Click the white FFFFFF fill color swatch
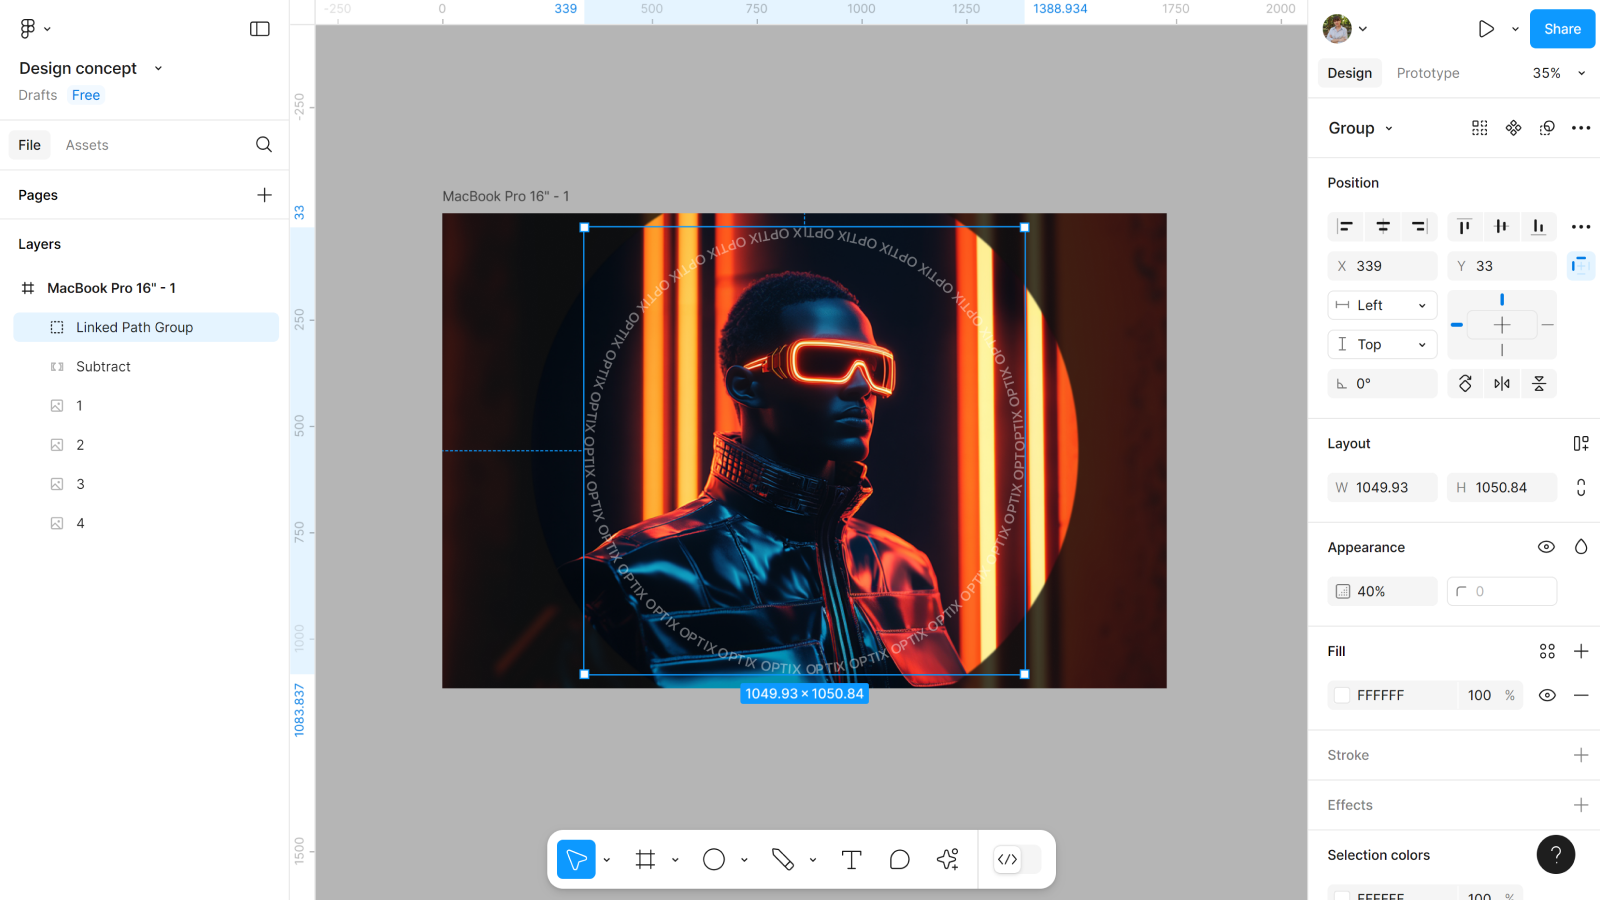 pos(1342,695)
